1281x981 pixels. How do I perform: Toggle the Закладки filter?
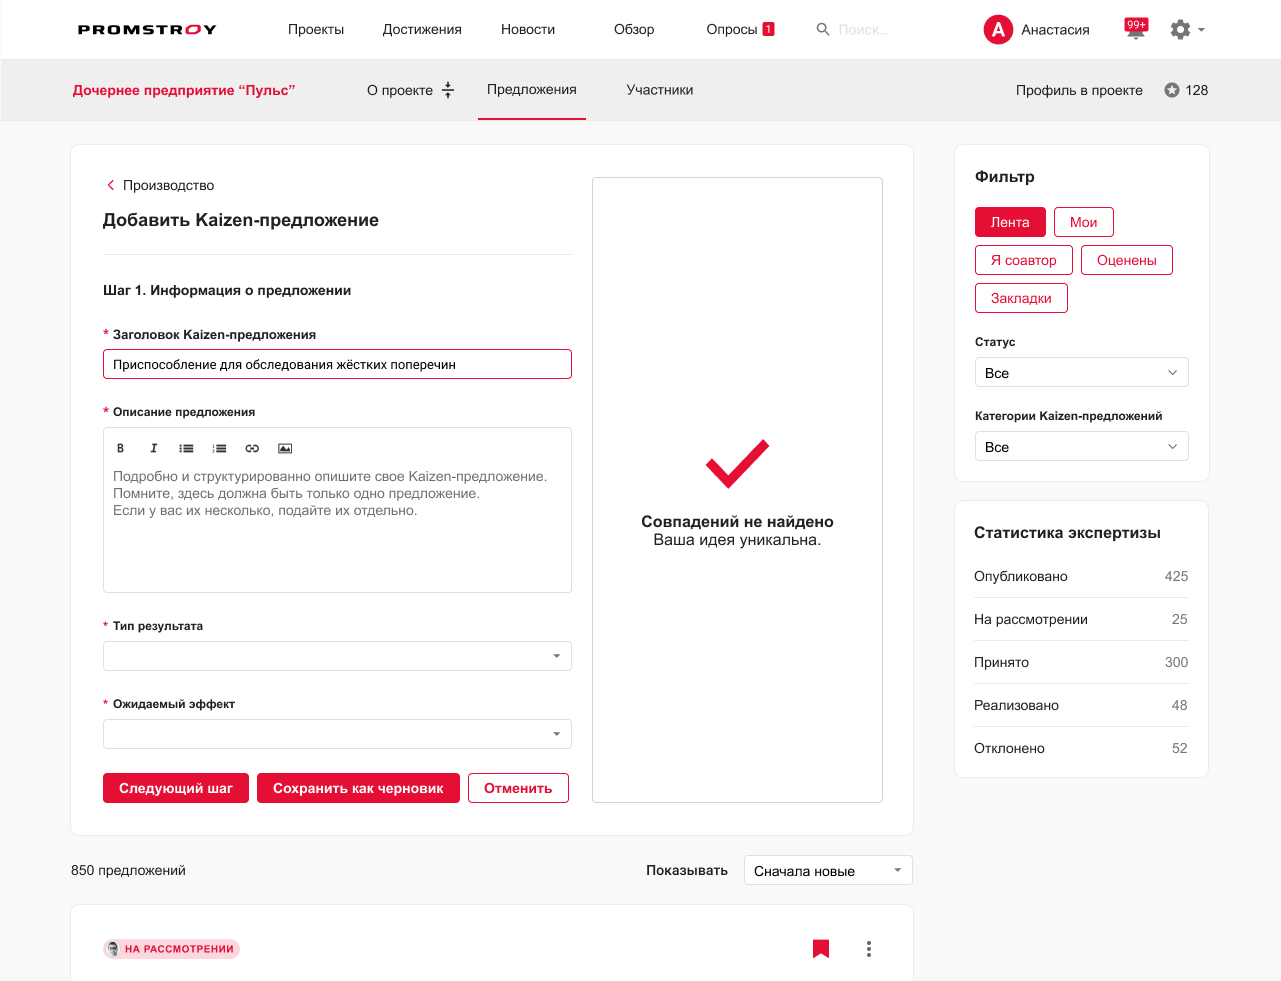point(1021,298)
